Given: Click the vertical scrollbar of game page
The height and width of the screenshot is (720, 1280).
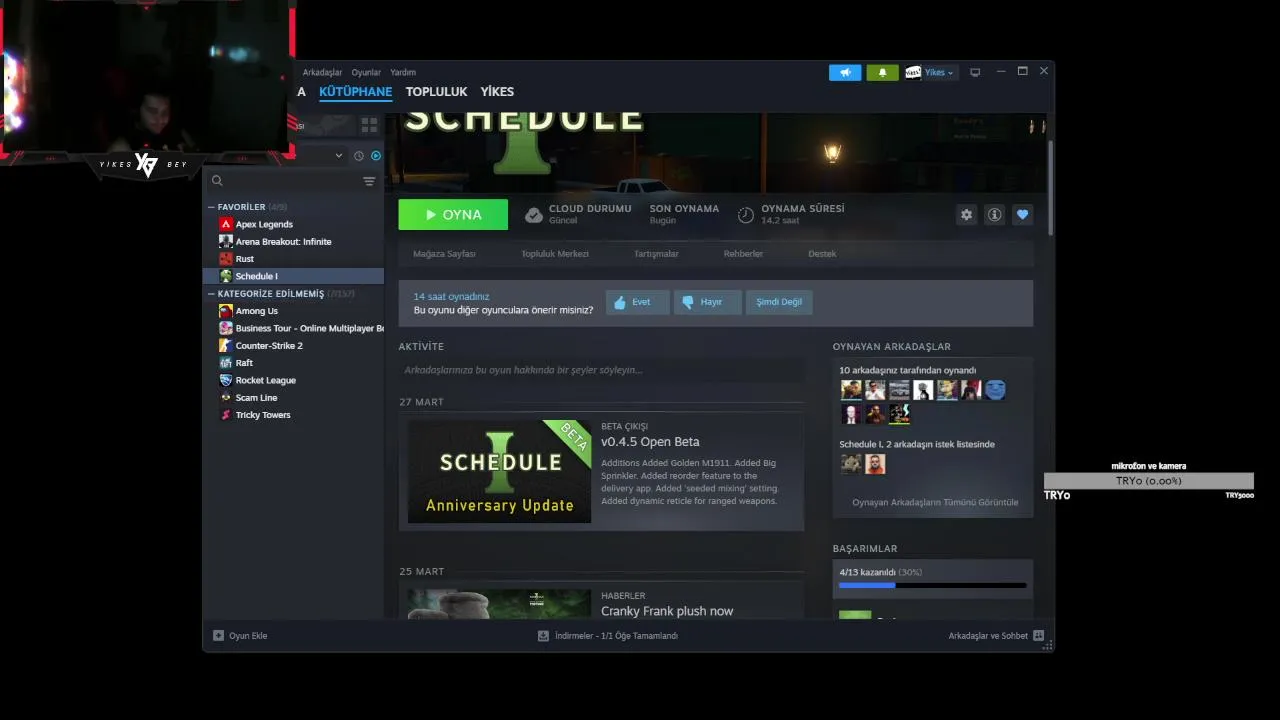Looking at the screenshot, I should point(1050,188).
